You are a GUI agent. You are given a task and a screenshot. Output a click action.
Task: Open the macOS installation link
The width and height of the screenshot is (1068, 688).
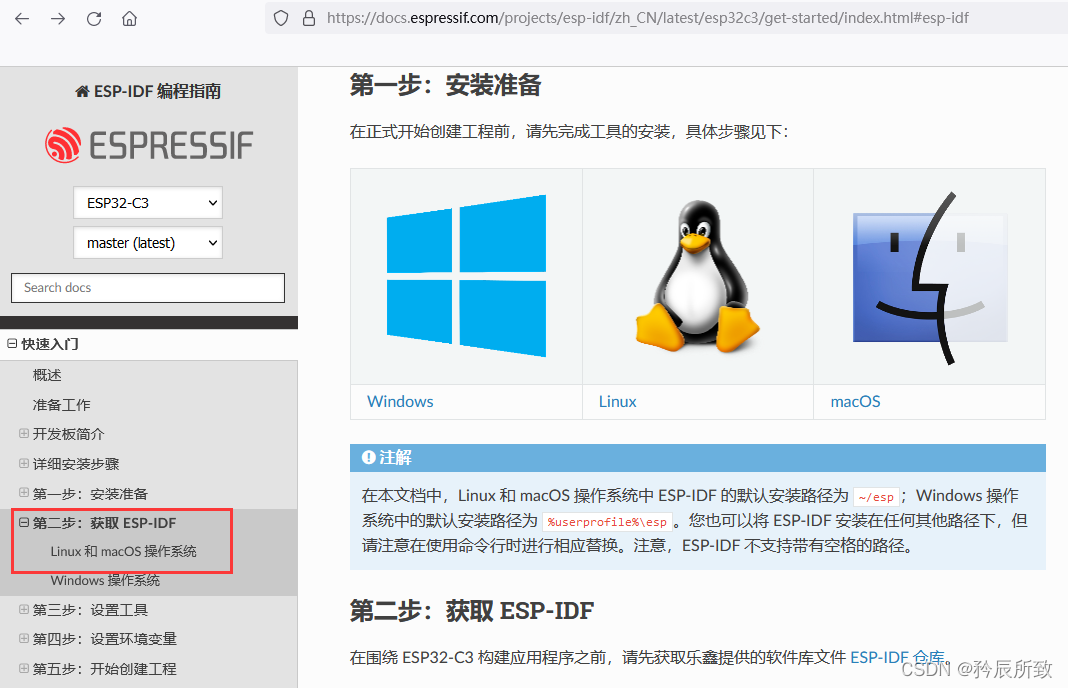(855, 401)
